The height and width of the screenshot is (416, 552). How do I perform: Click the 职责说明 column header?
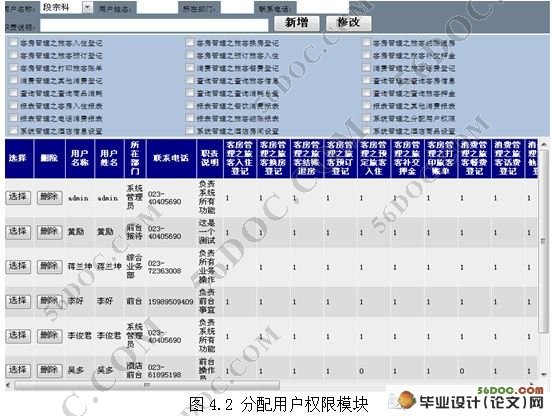(x=210, y=158)
